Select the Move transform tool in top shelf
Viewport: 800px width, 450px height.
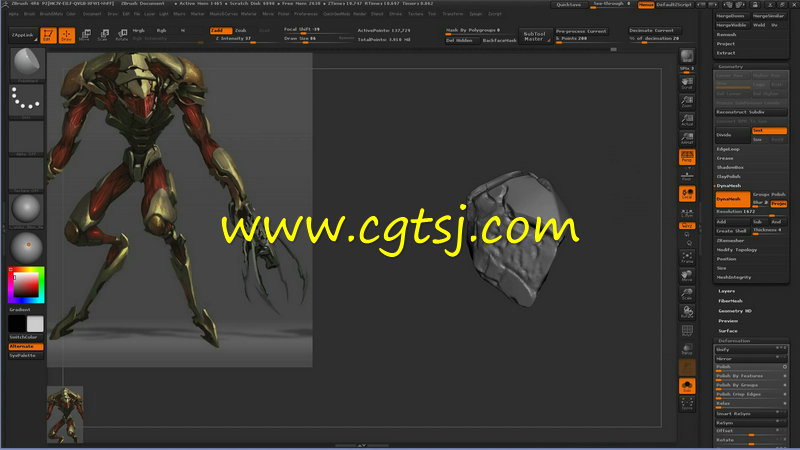tap(85, 35)
